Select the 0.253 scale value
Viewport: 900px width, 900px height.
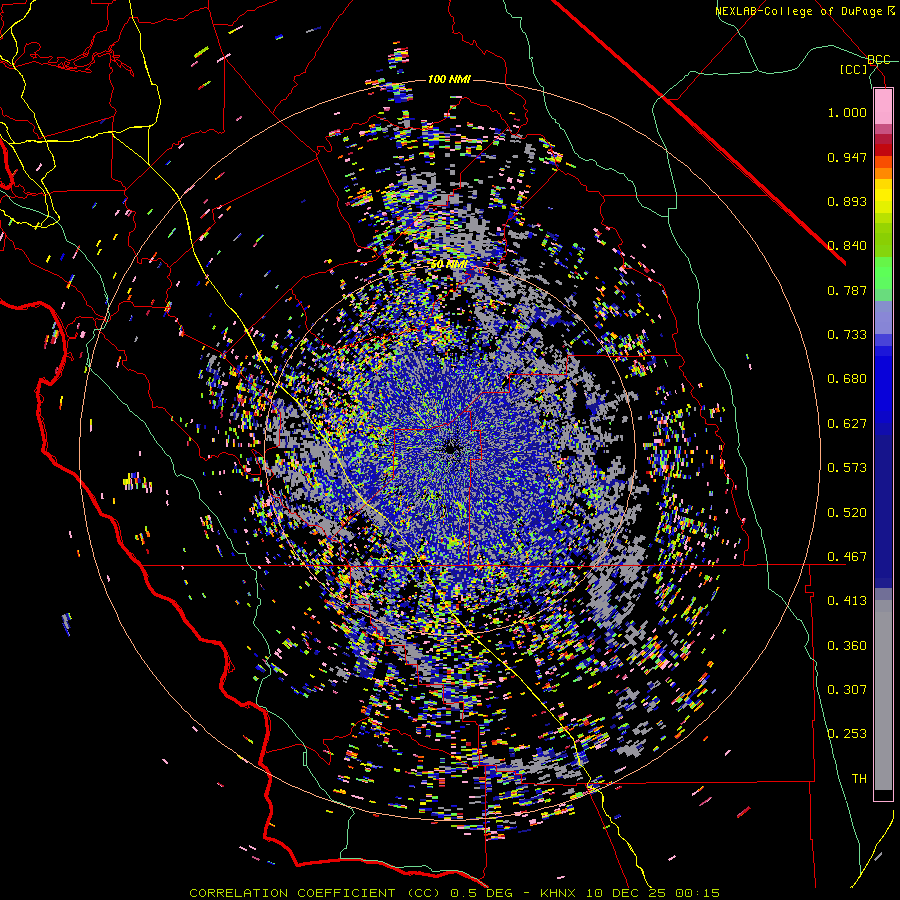847,734
